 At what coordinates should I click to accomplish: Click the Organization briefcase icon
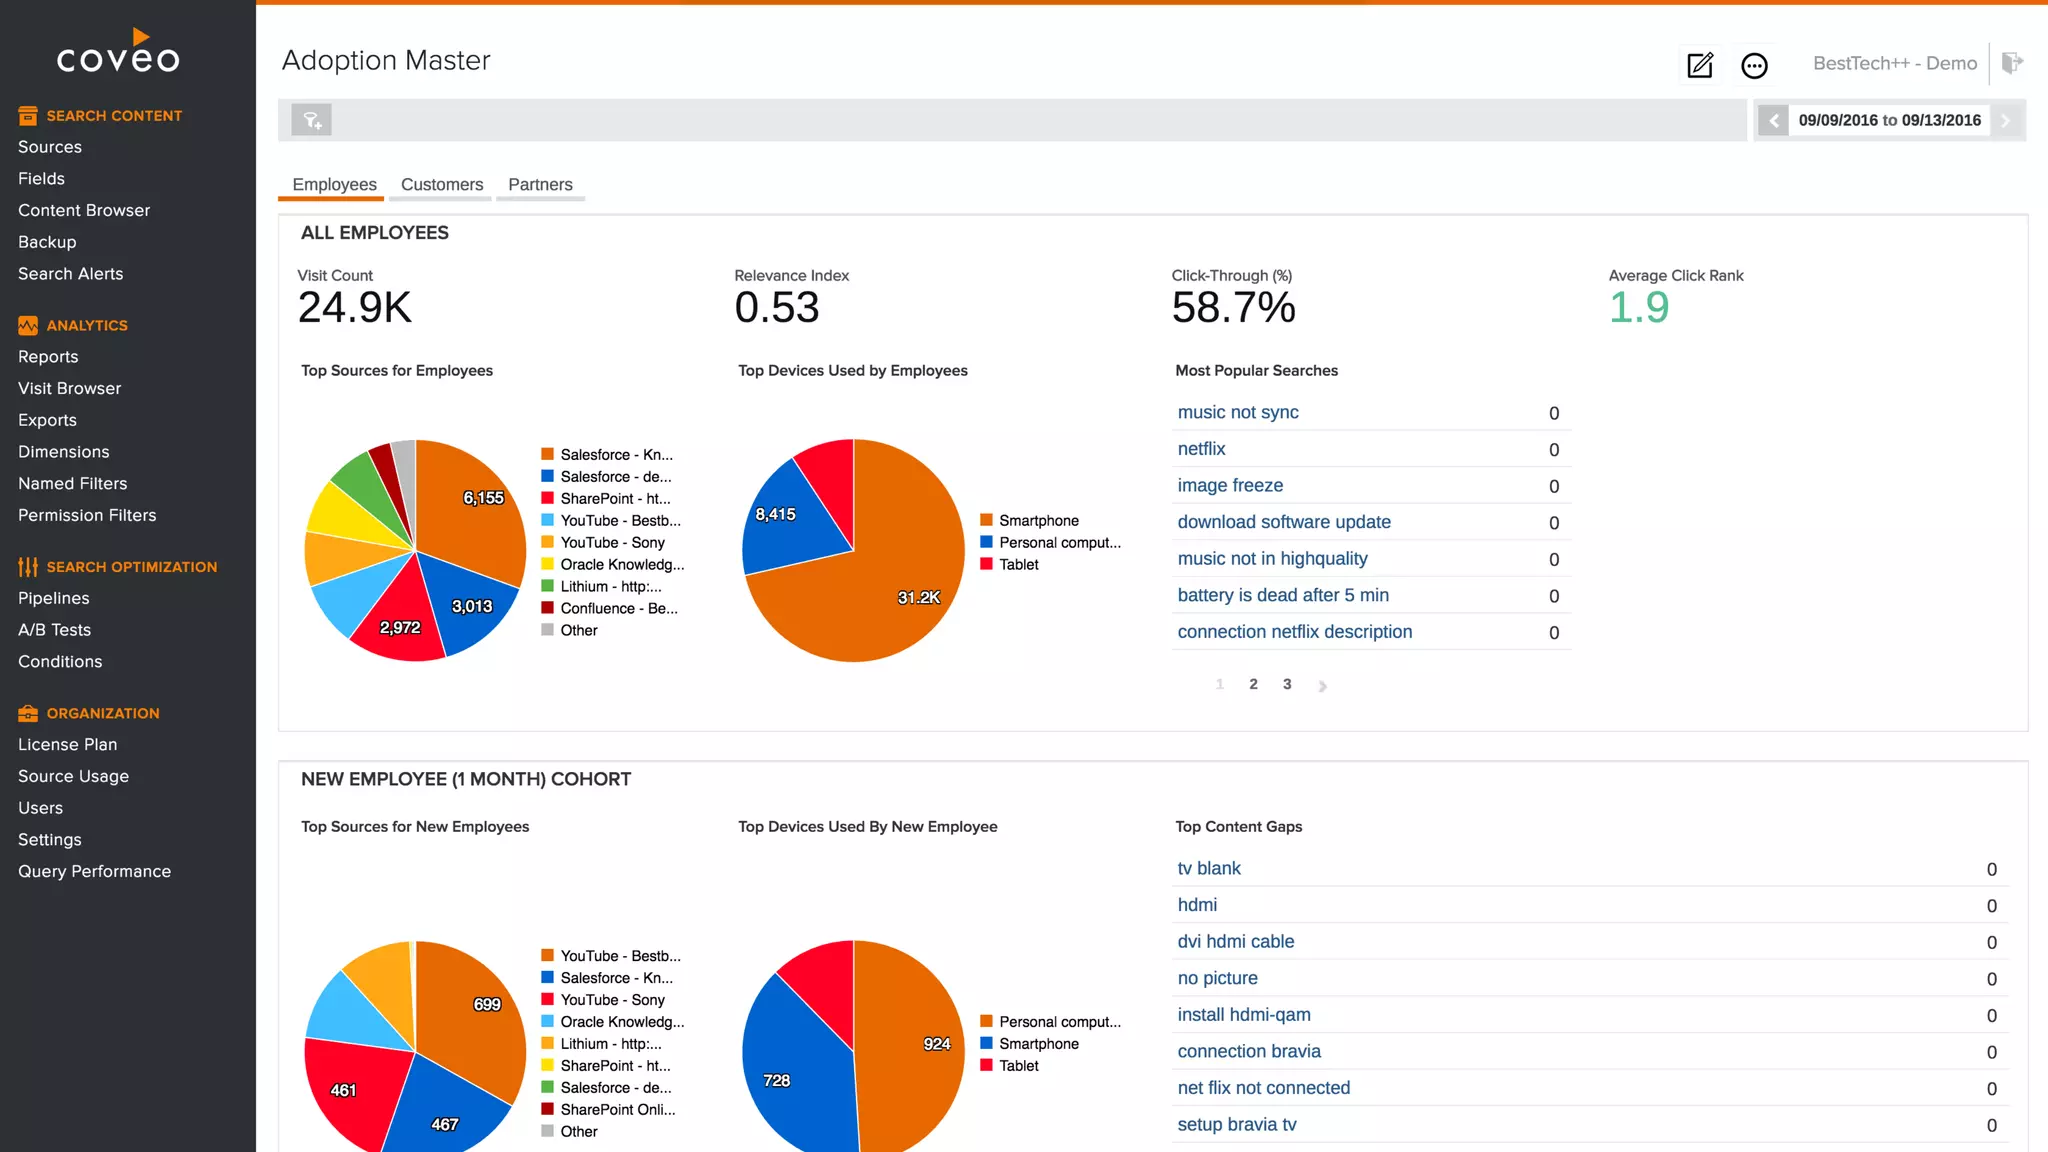tap(28, 713)
